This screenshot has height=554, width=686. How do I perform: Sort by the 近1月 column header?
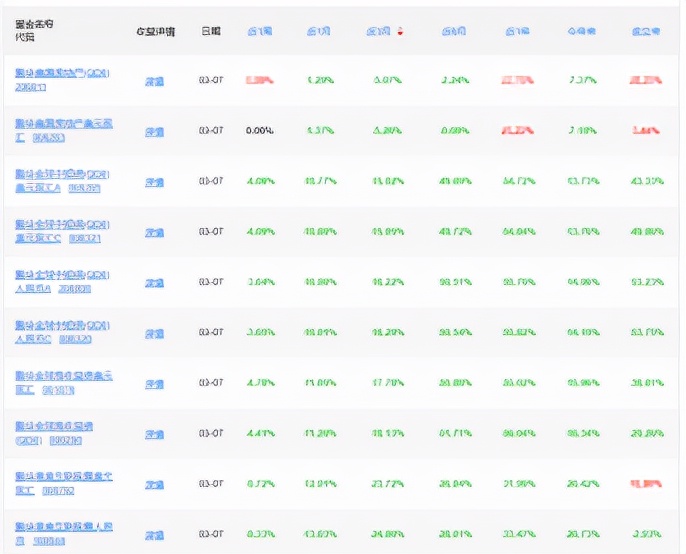click(x=318, y=32)
